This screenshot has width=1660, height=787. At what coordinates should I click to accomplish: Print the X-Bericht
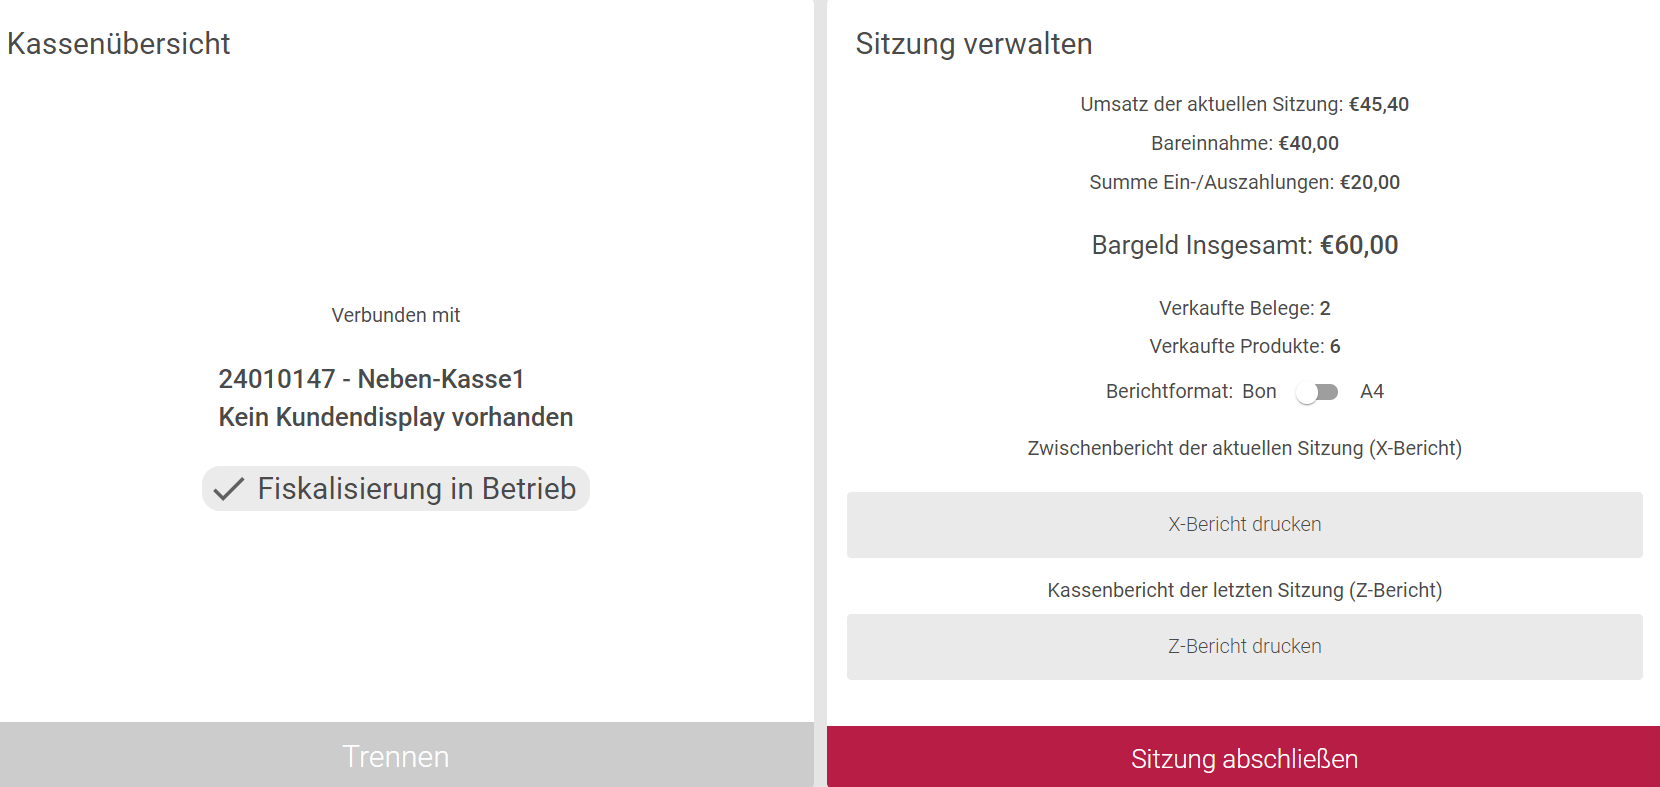tap(1244, 525)
